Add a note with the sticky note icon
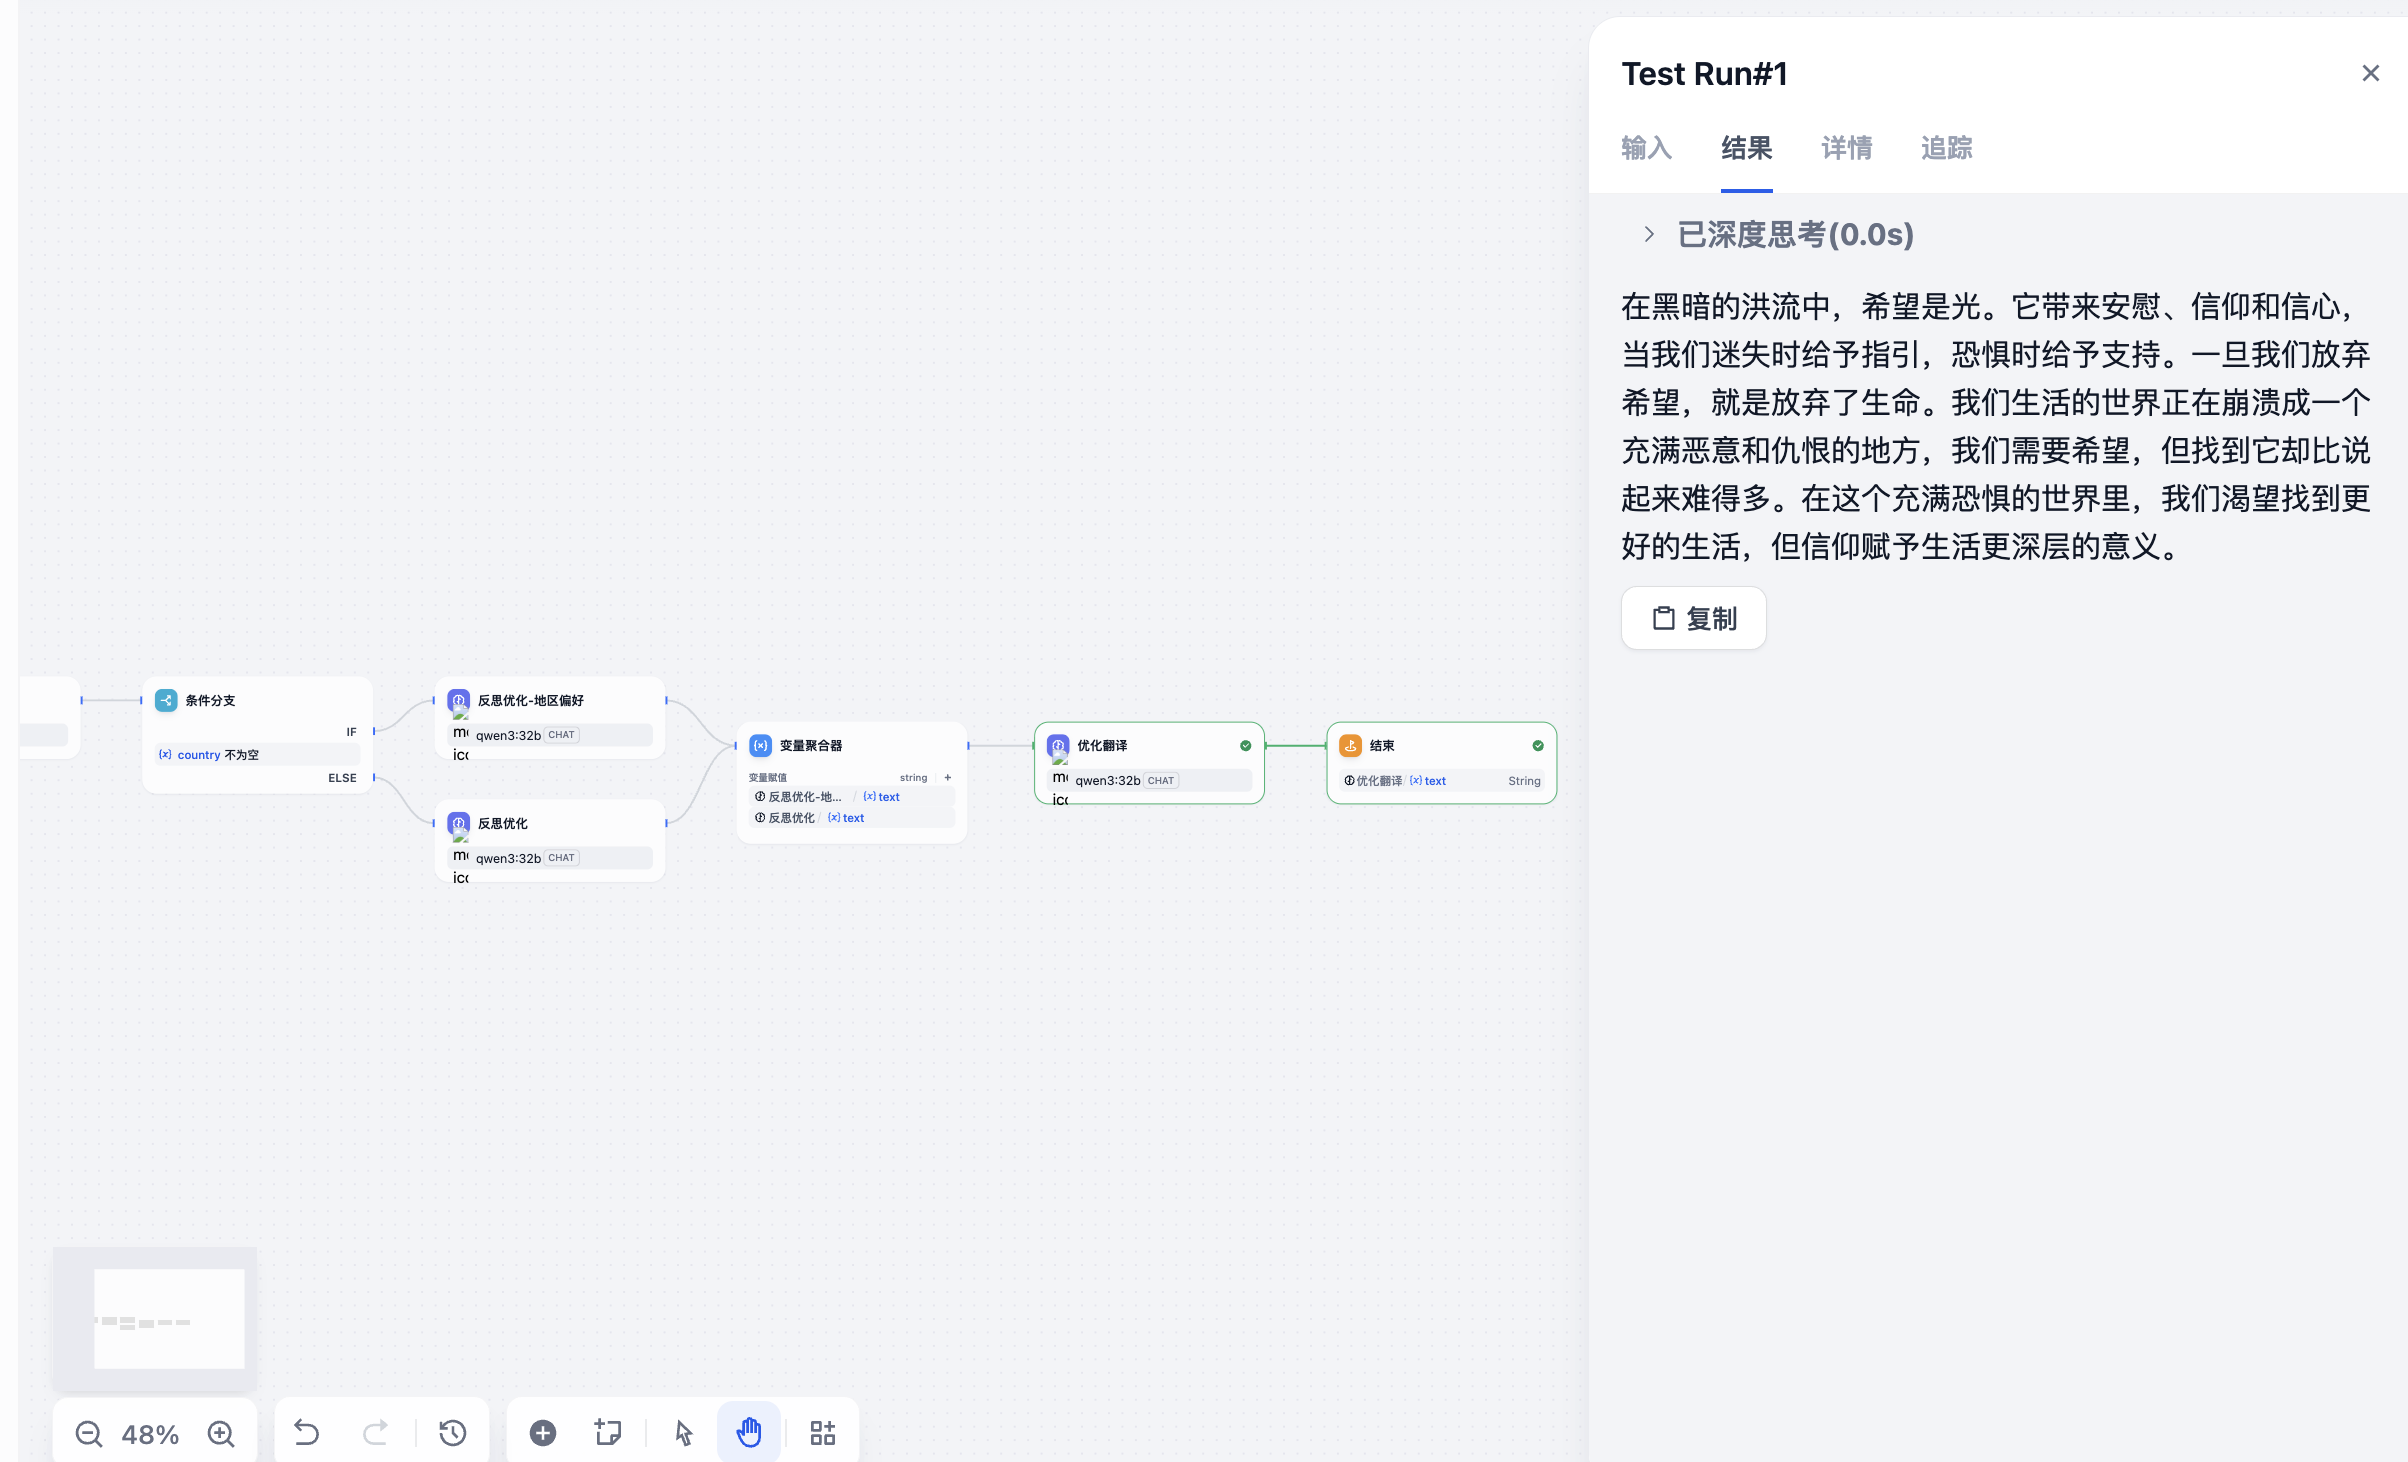The image size is (2408, 1462). pyautogui.click(x=608, y=1433)
